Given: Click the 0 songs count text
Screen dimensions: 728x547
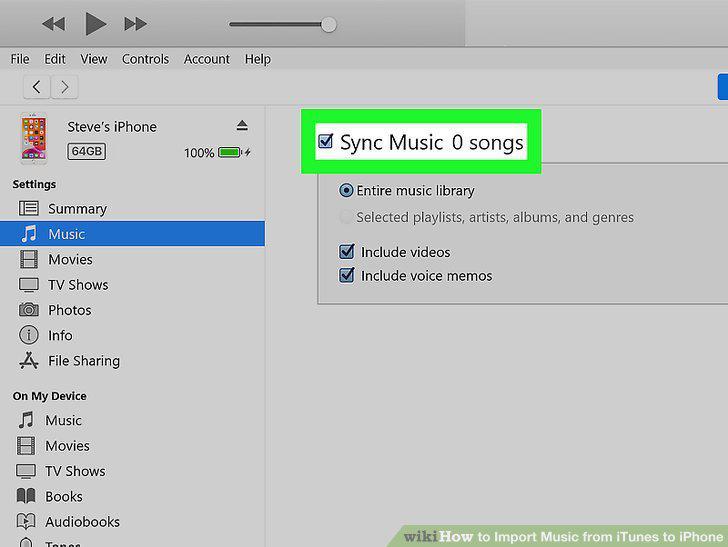Looking at the screenshot, I should click(488, 143).
